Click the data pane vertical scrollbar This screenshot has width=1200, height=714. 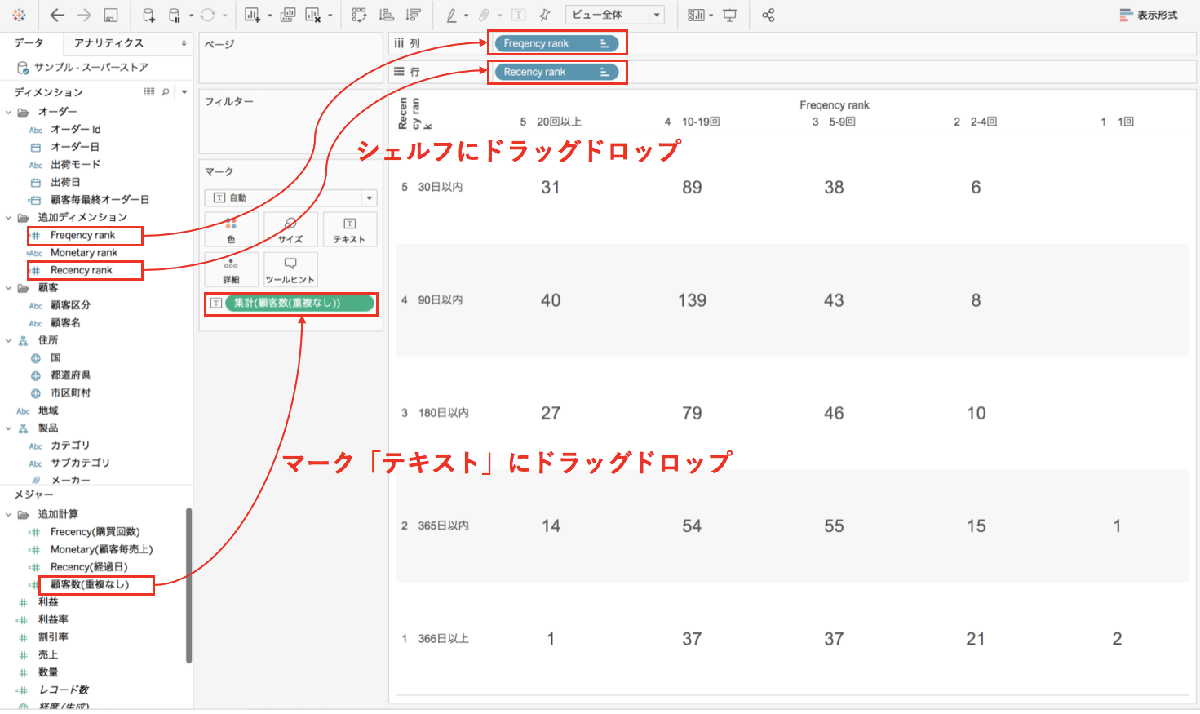point(189,585)
